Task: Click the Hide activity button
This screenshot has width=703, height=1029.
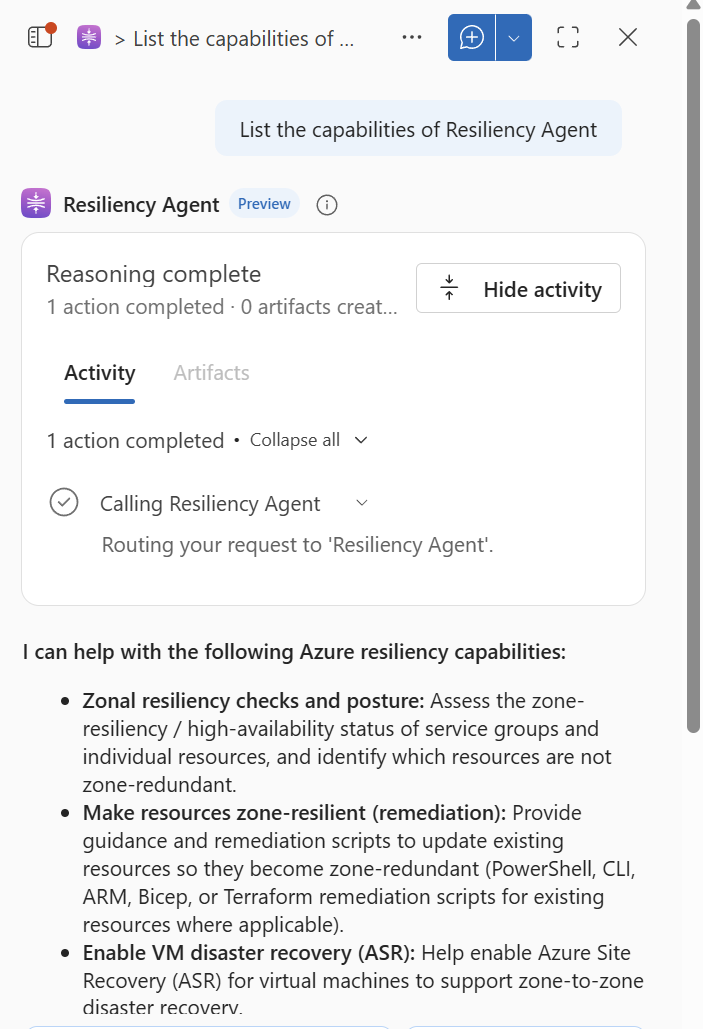Action: point(518,289)
